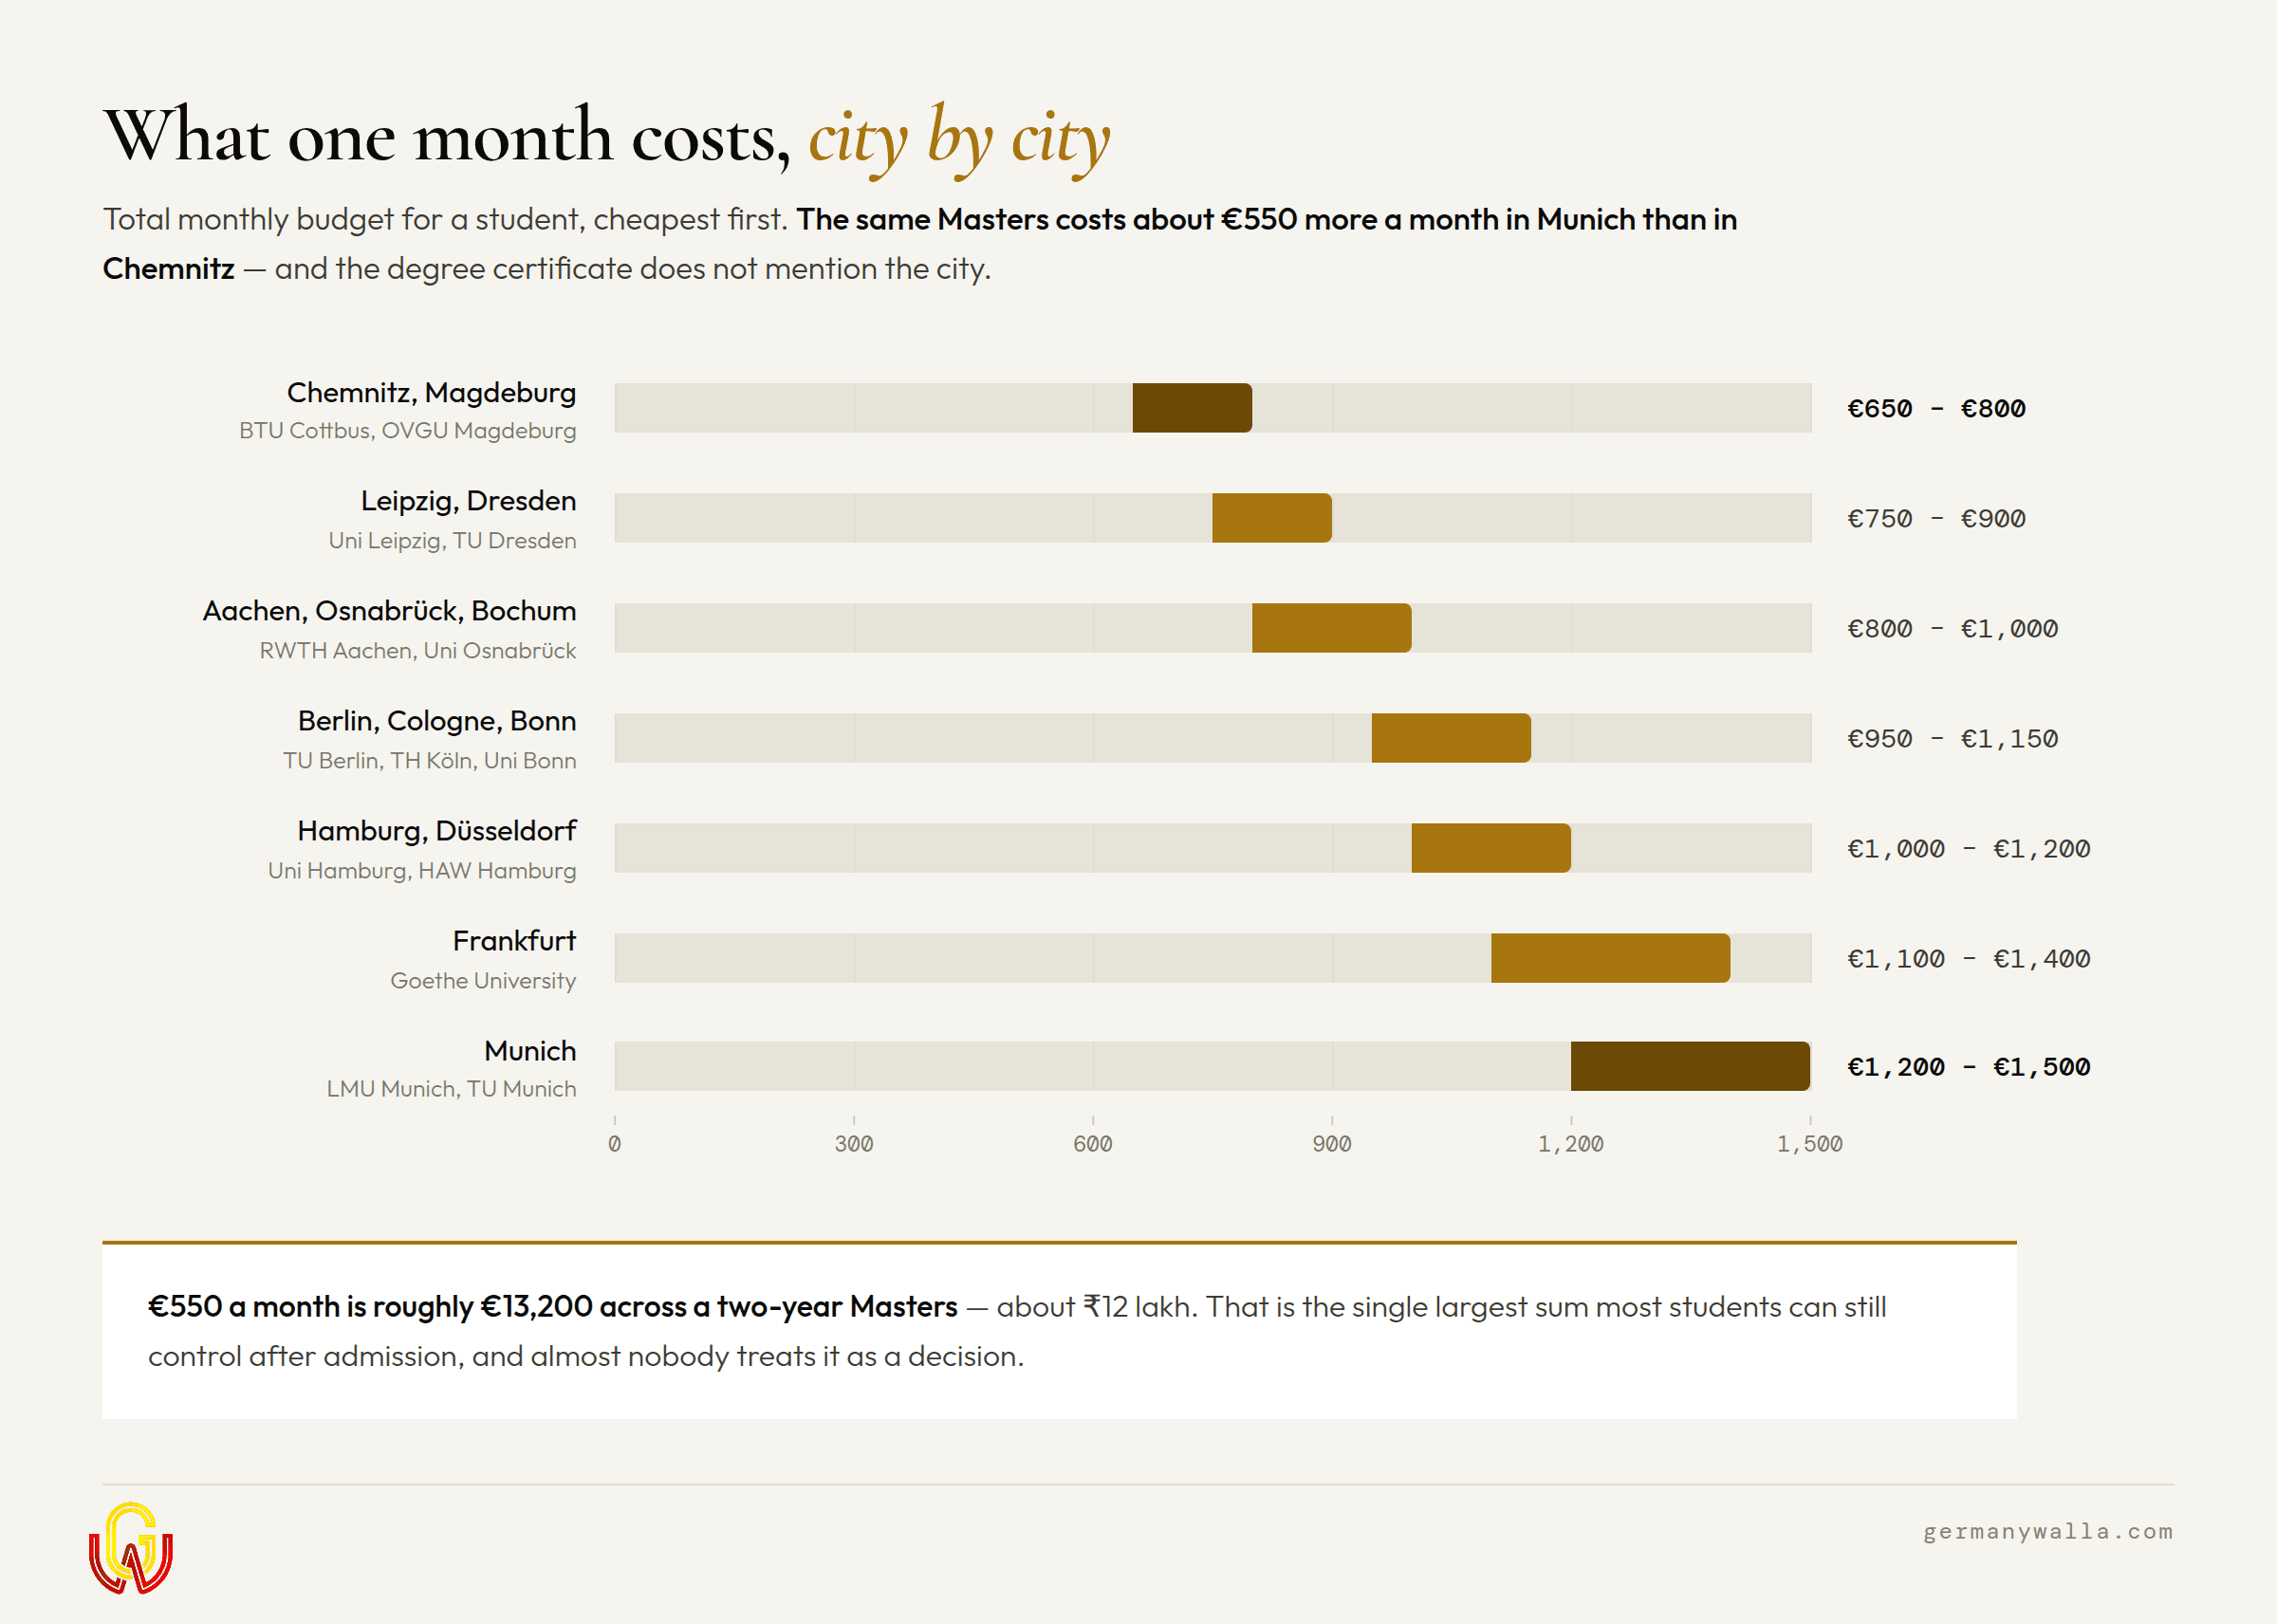2277x1624 pixels.
Task: Click the 'Berlin, Cologne, Bonn' label
Action: (x=437, y=721)
